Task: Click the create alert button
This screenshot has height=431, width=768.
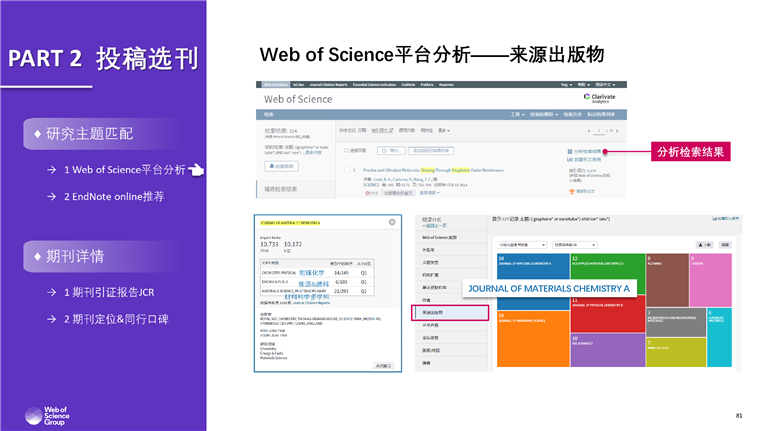Action: [281, 167]
